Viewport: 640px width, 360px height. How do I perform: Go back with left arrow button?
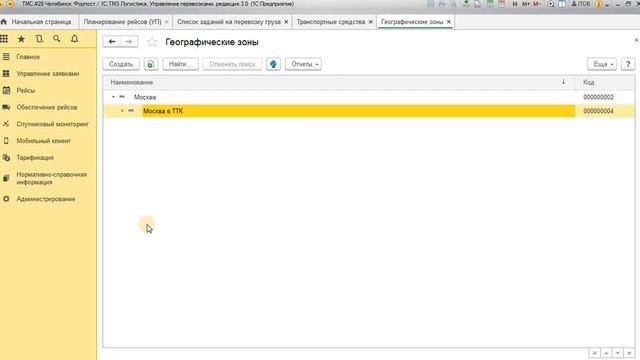(x=112, y=42)
